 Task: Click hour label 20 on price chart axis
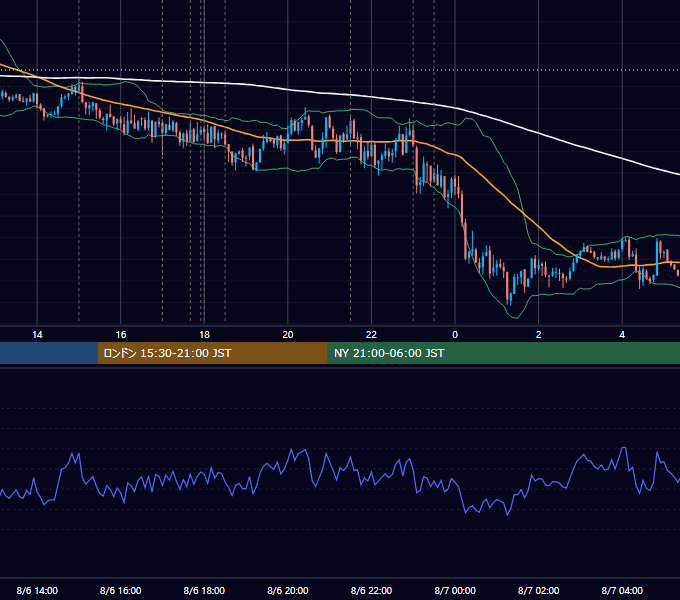[x=288, y=335]
